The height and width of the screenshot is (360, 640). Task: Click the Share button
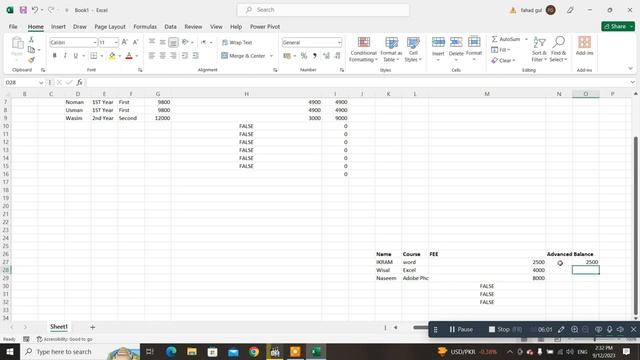[618, 26]
